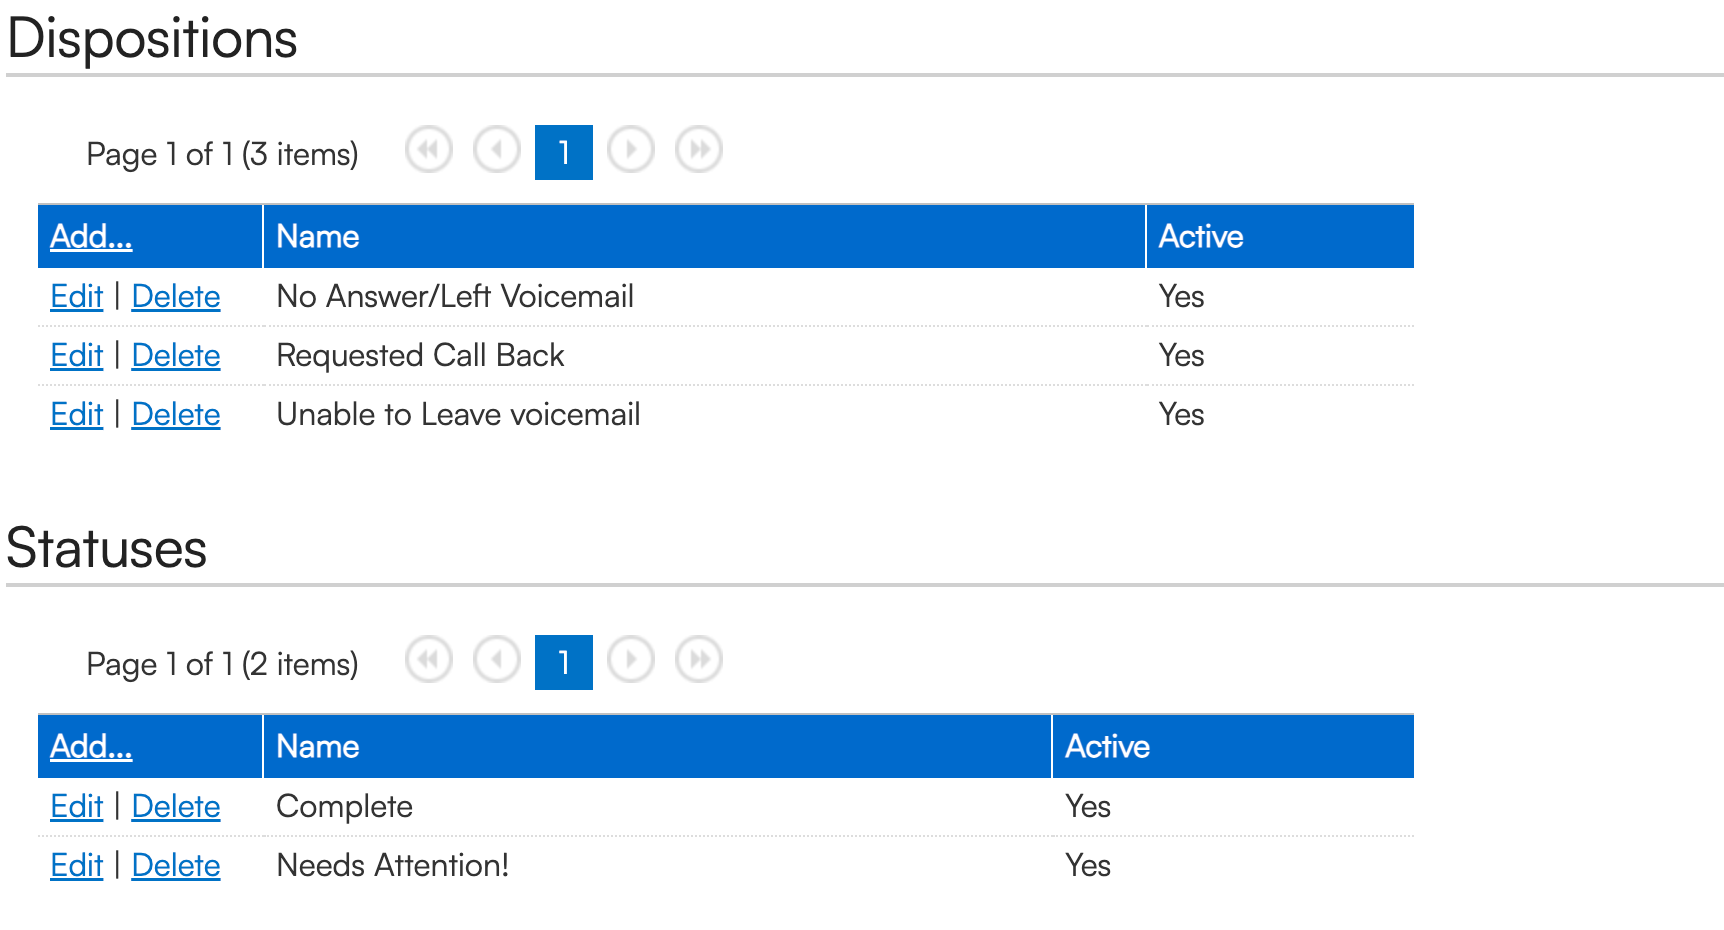1724x930 pixels.
Task: Select page 1 button in Statuses pager
Action: [564, 662]
